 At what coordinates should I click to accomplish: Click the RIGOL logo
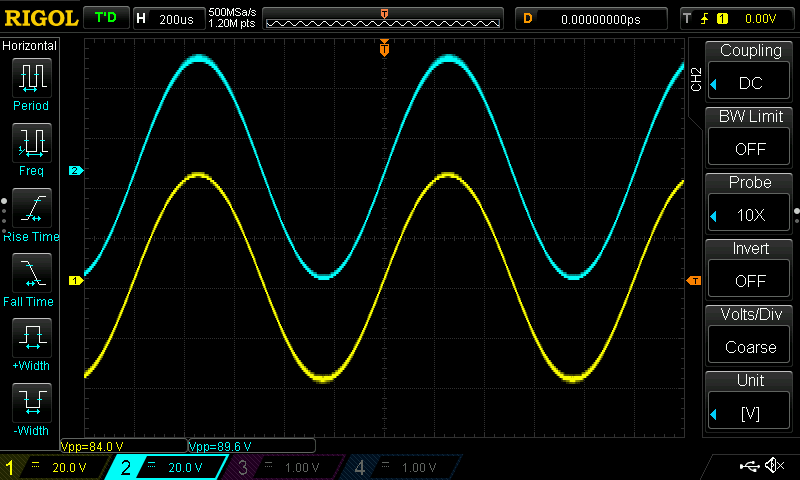click(x=41, y=18)
